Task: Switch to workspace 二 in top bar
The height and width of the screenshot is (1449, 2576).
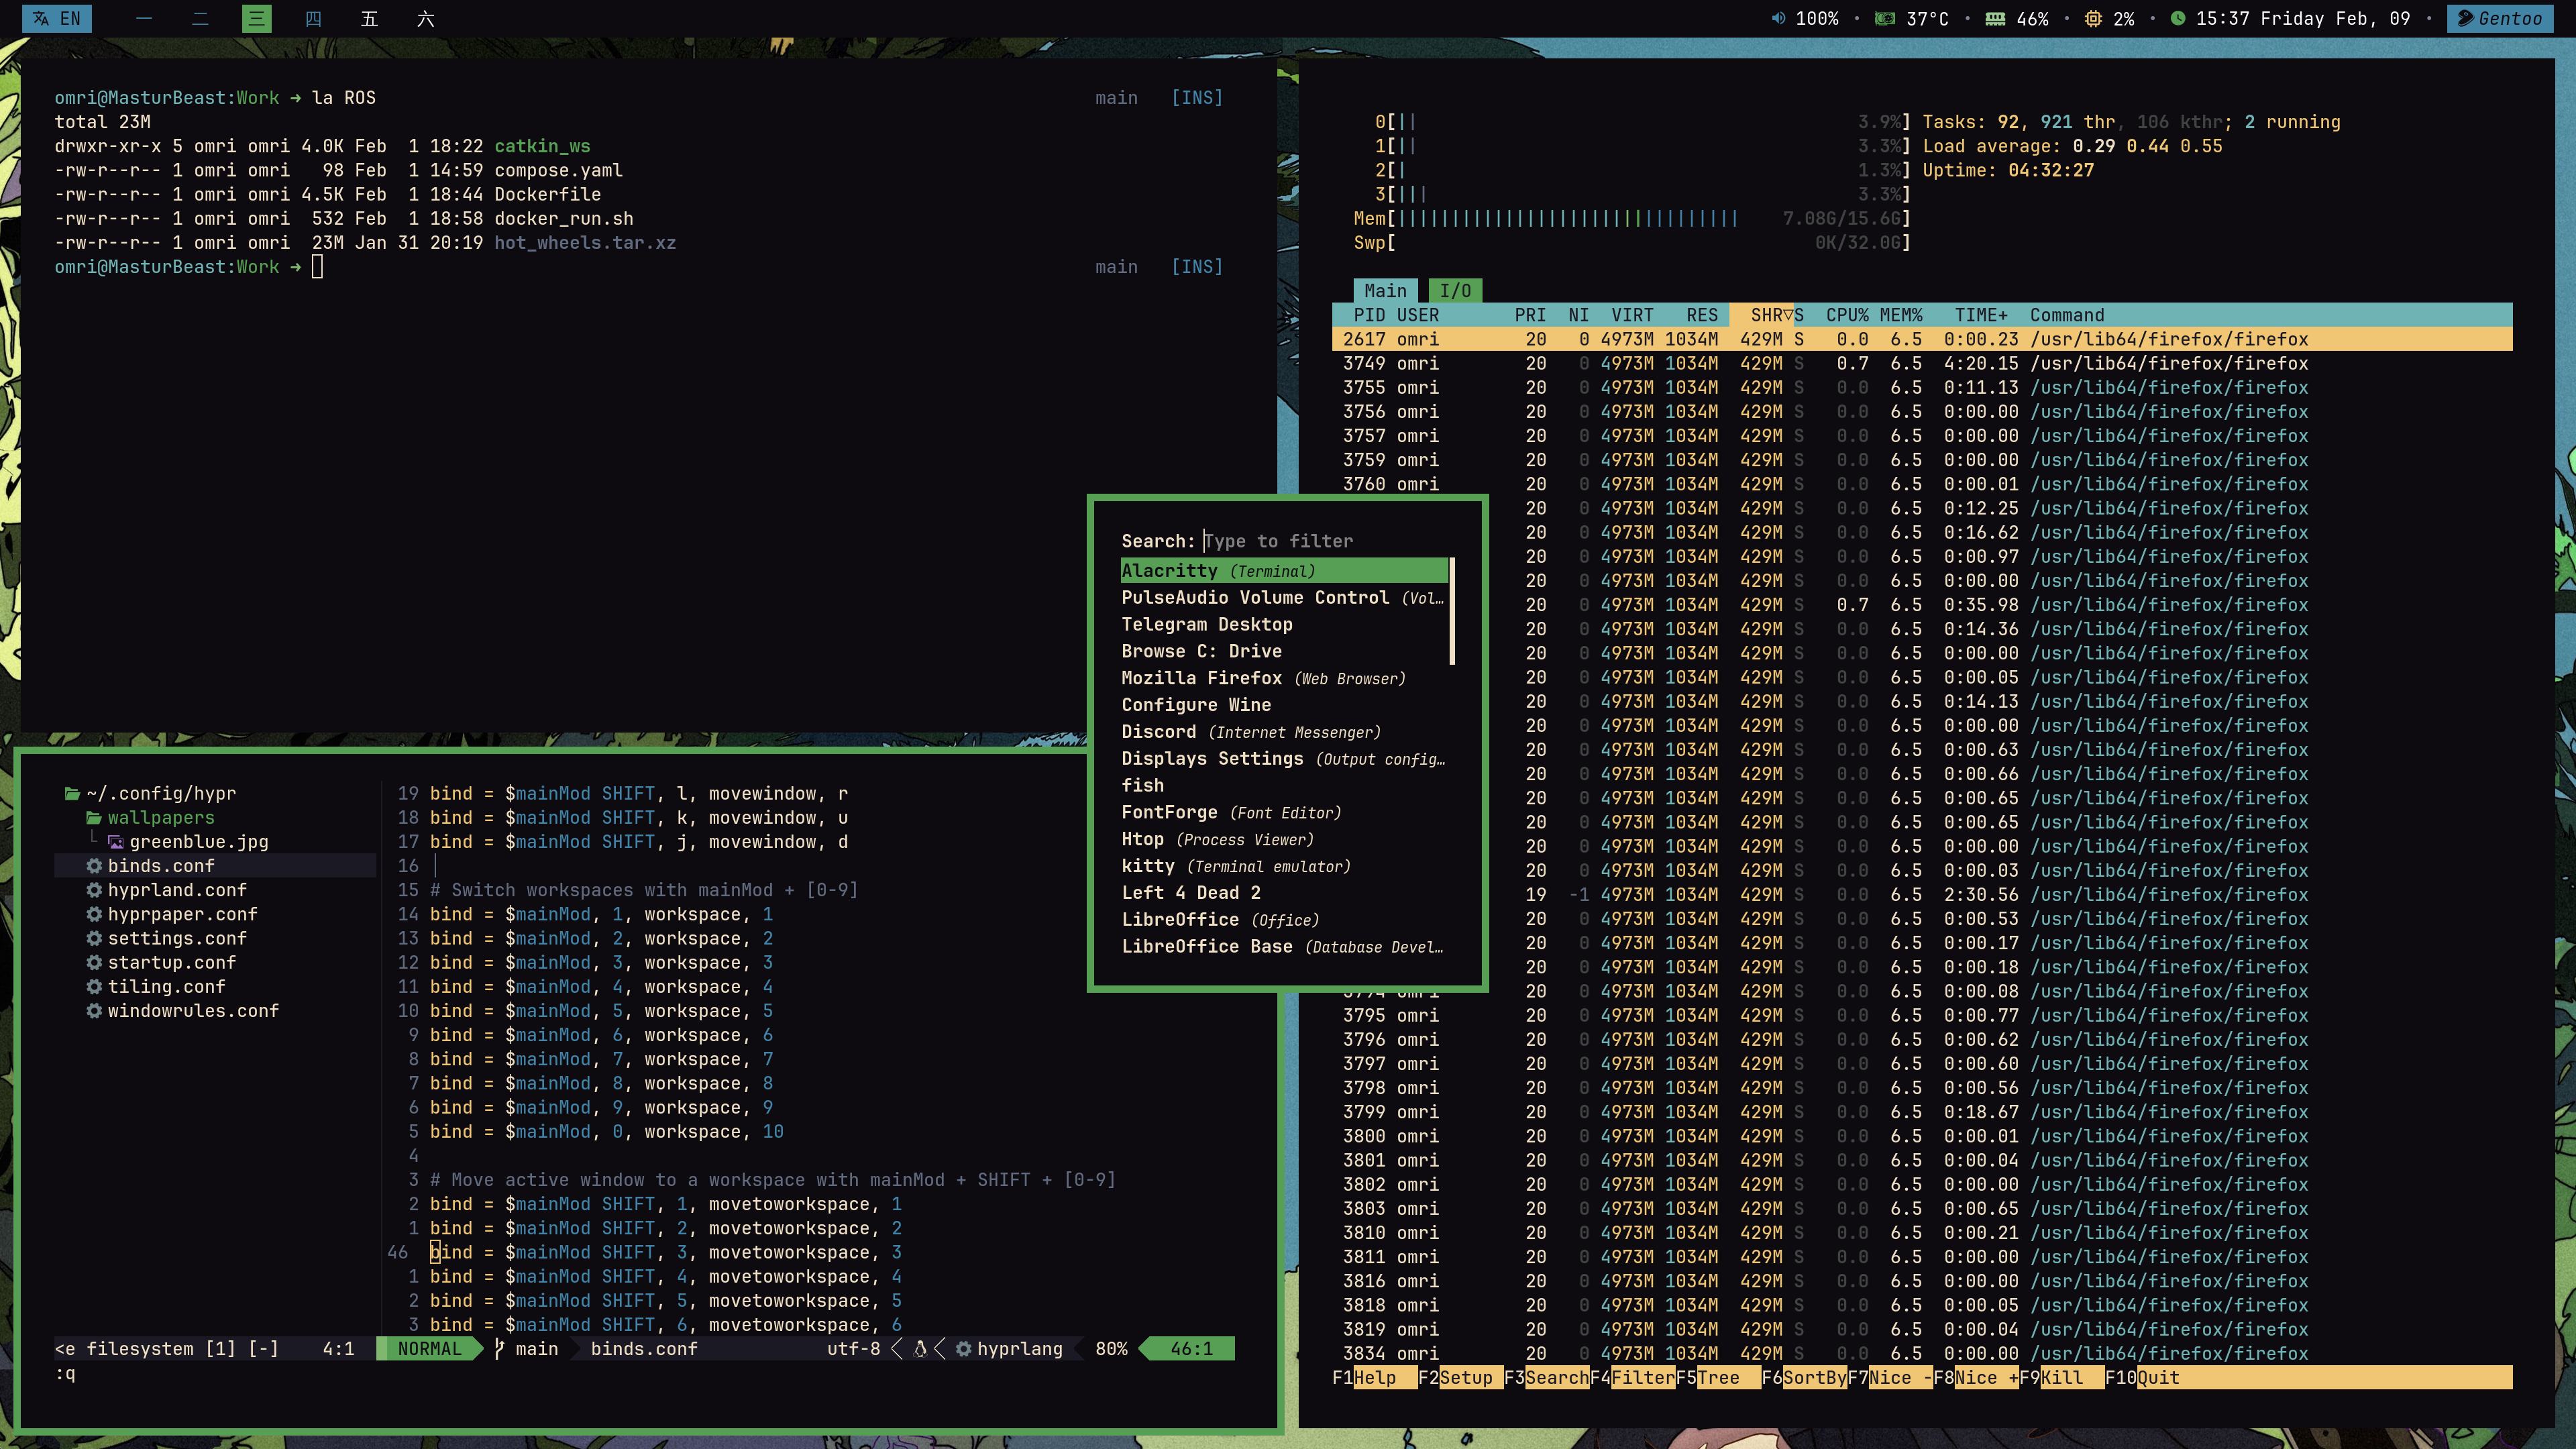Action: coord(200,18)
